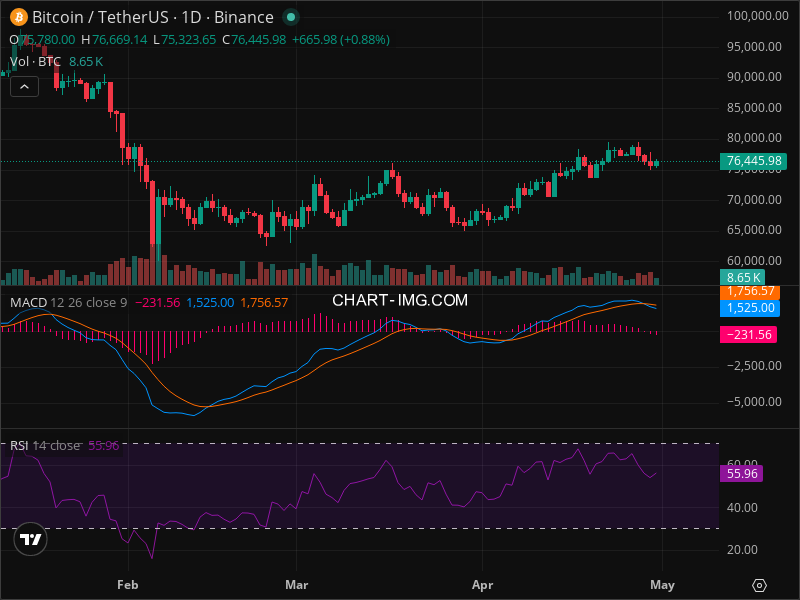This screenshot has height=600, width=800.
Task: Click the May label on time axis
Action: pyautogui.click(x=662, y=585)
